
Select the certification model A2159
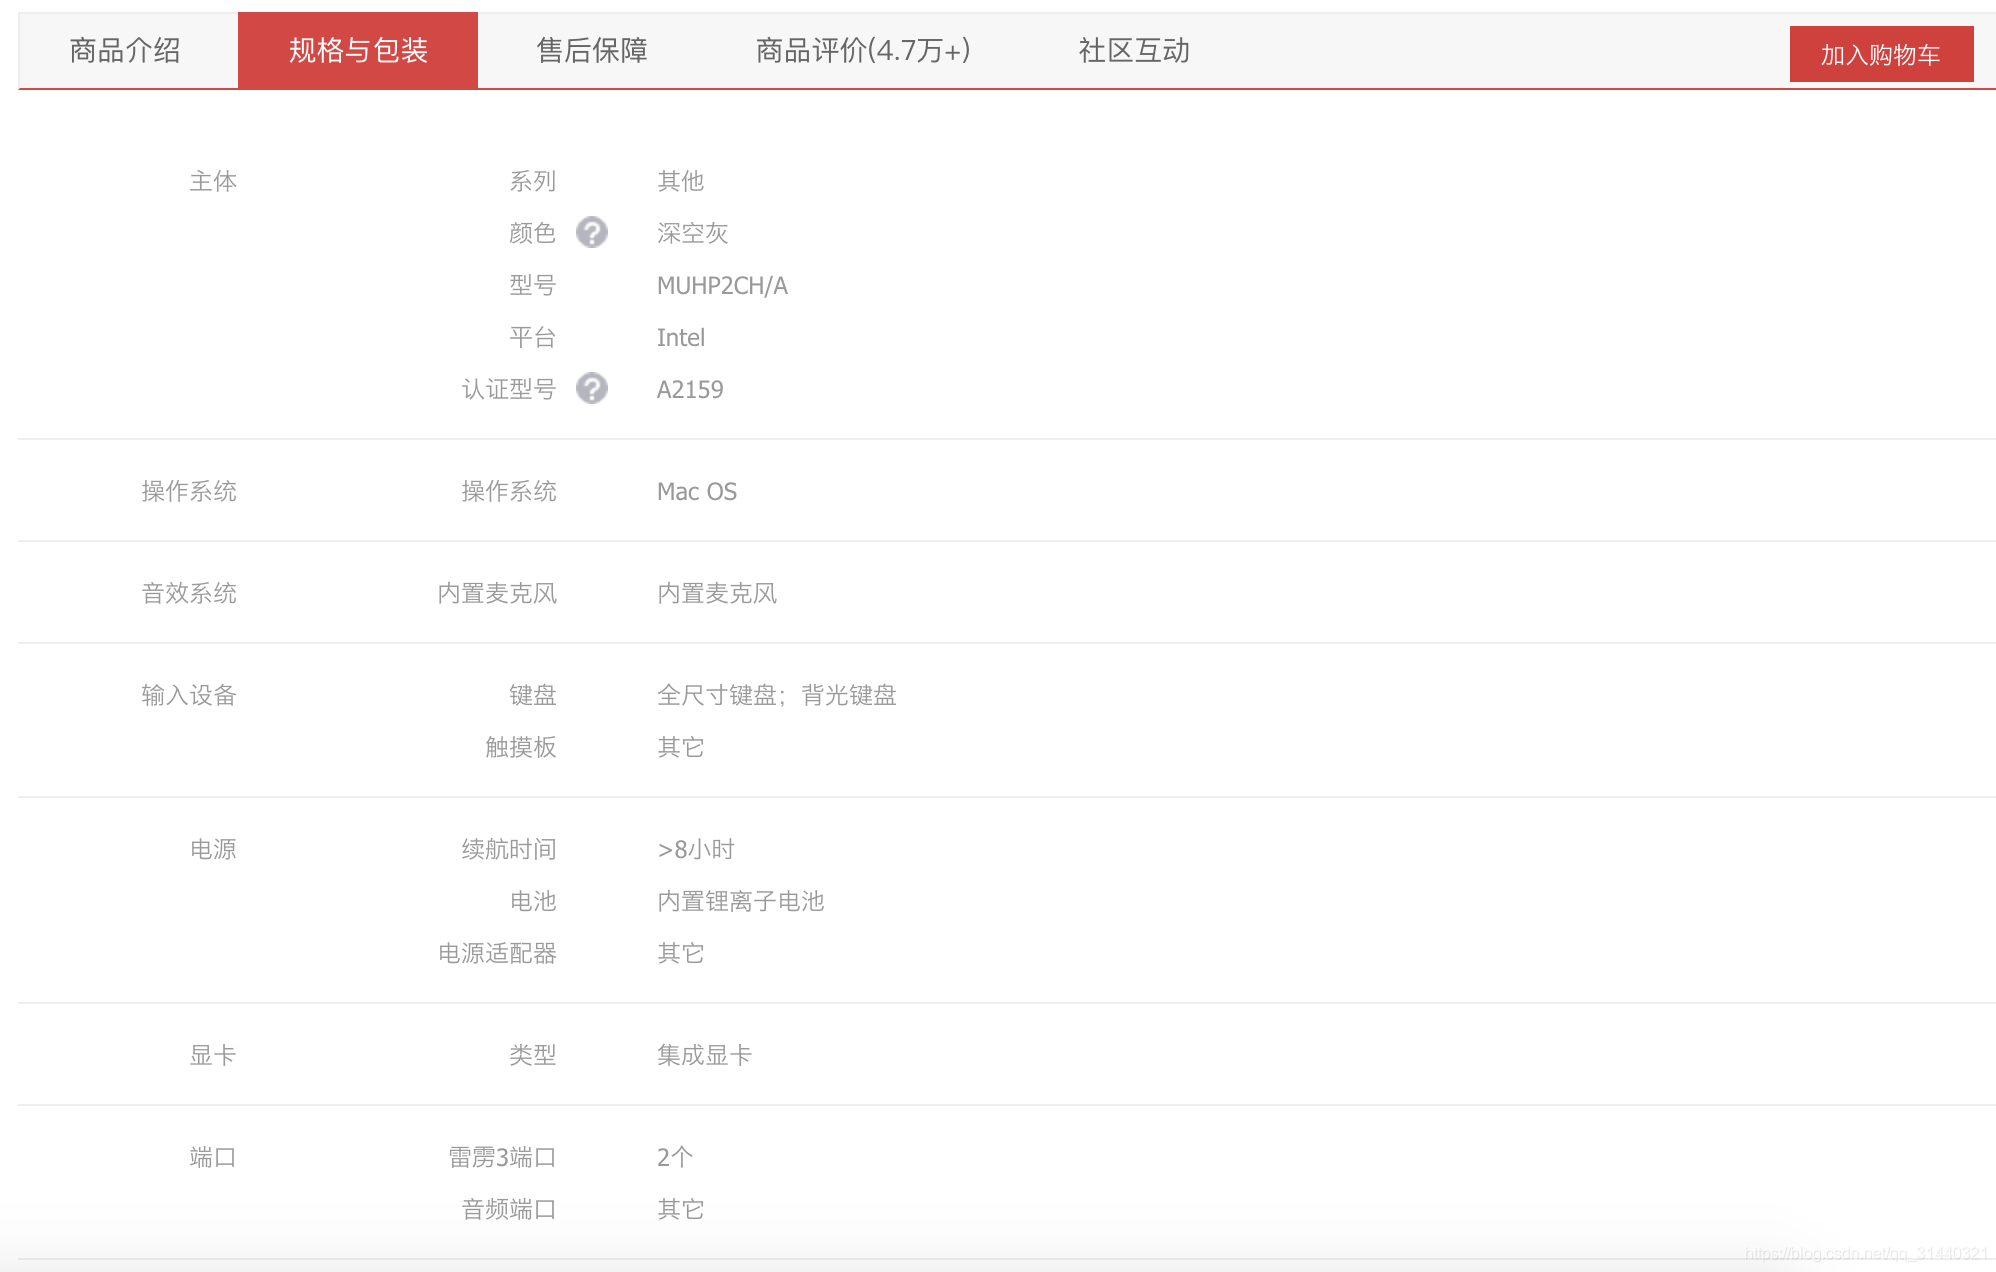(691, 389)
